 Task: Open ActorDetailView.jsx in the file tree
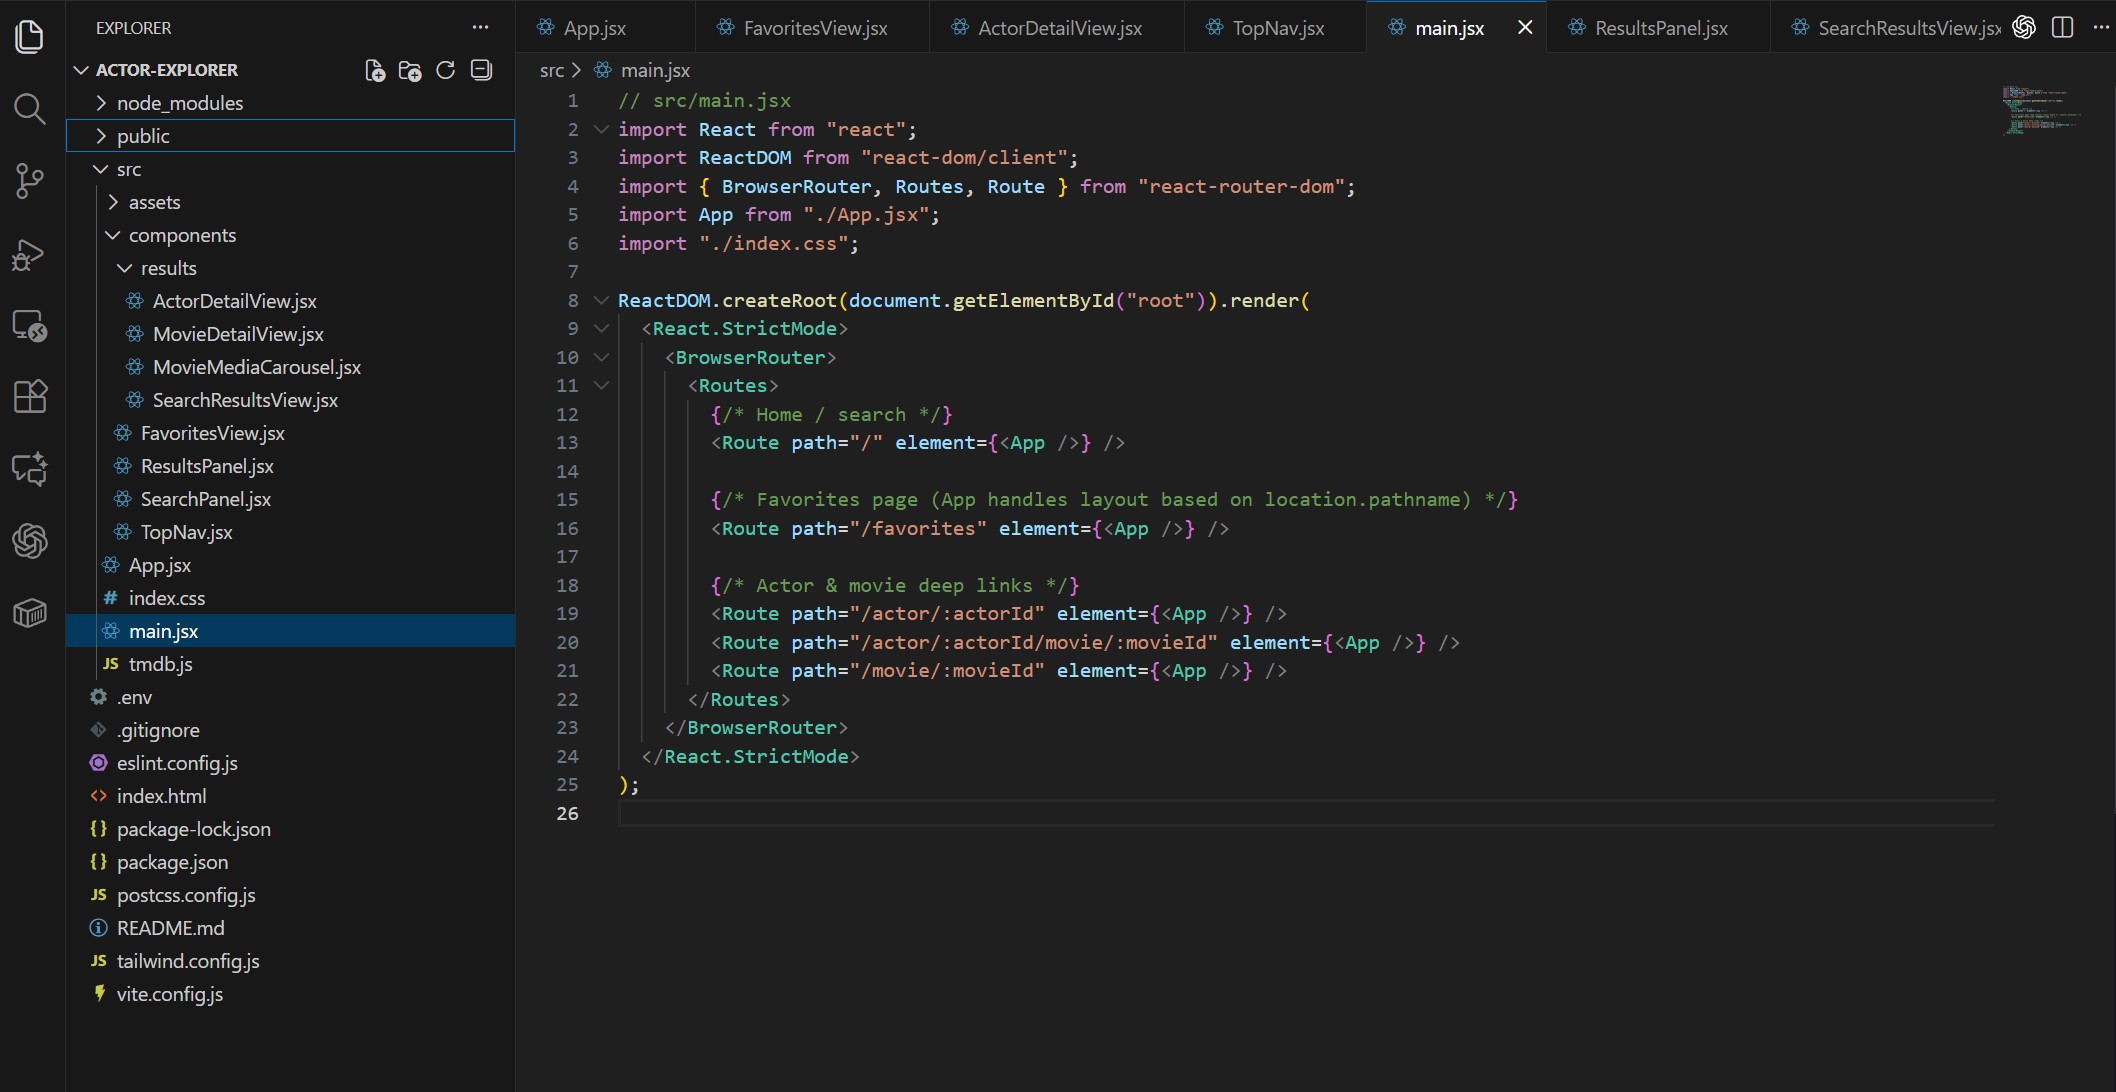coord(290,301)
